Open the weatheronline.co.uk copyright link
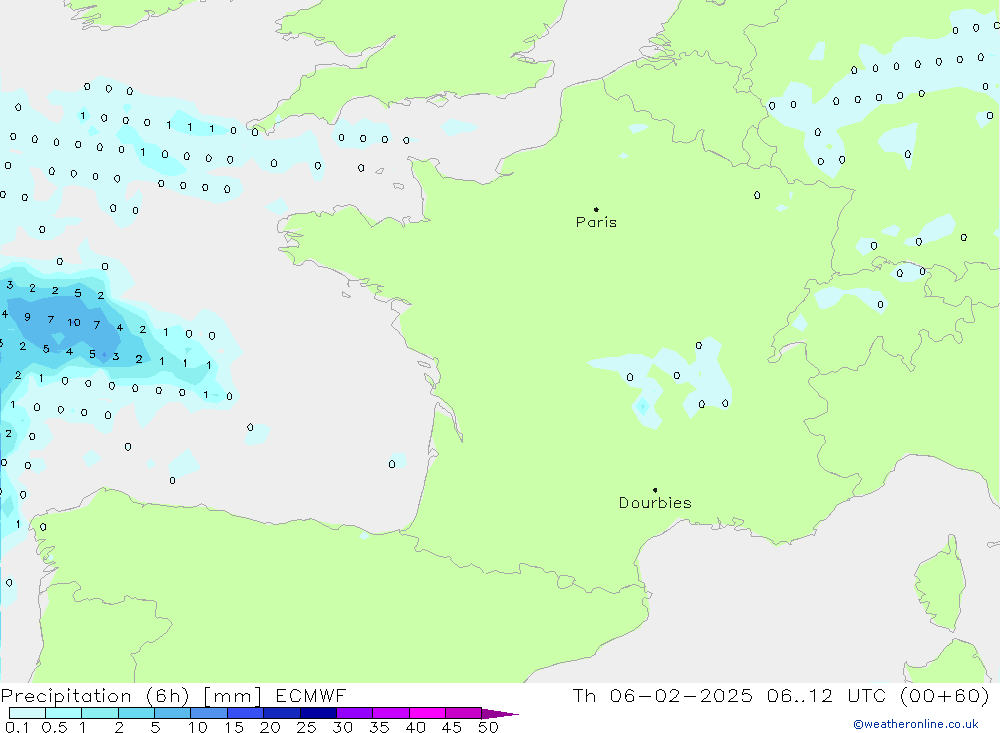Viewport: 1000px width, 733px height. (916, 724)
